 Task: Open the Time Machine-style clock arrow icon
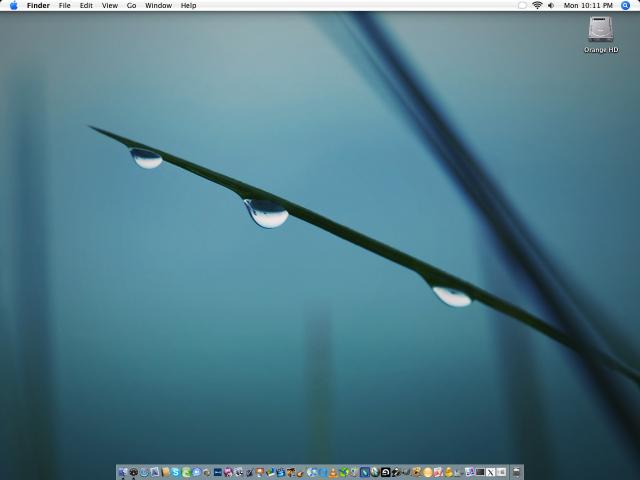click(385, 472)
